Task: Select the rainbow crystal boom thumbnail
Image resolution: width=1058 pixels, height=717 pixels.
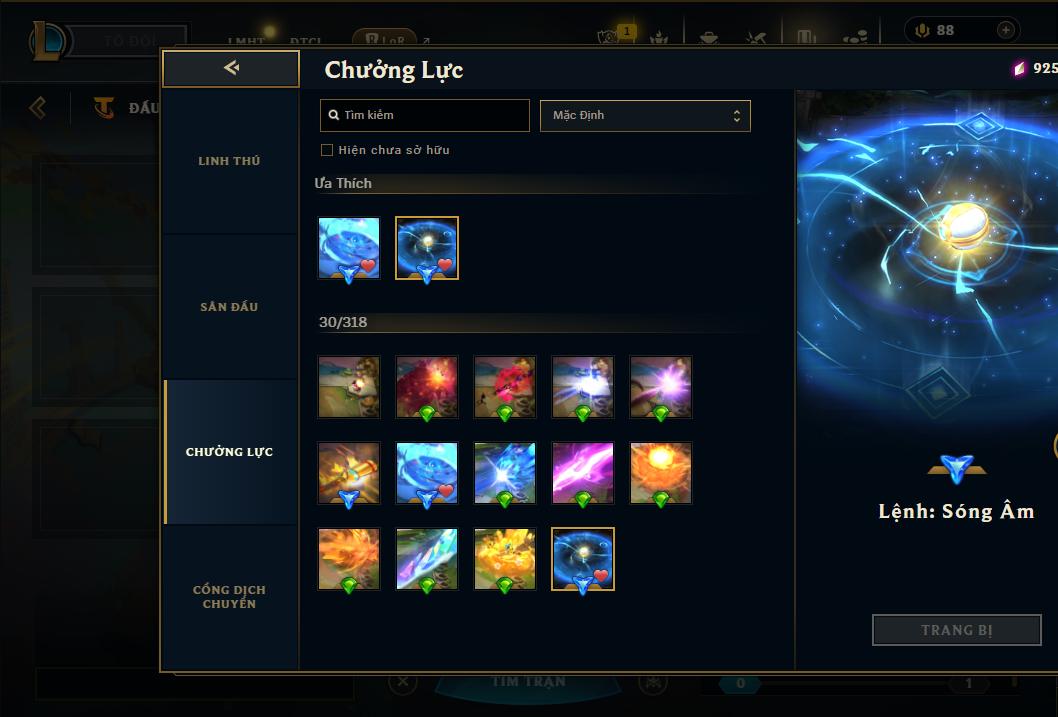Action: pos(426,558)
